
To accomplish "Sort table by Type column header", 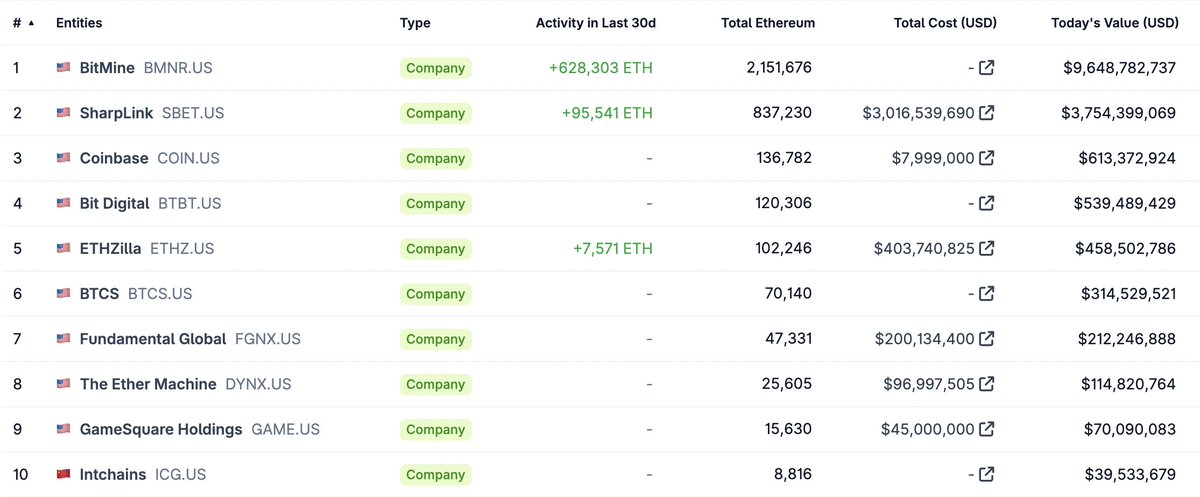I will tap(415, 23).
